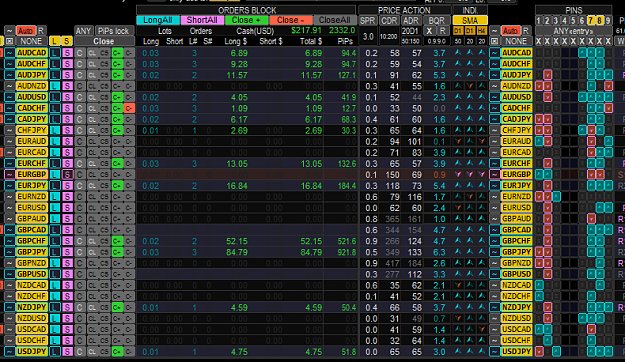Click the NONE selector above orders symbol list
Image resolution: width=625 pixels, height=362 pixels.
pos(31,41)
